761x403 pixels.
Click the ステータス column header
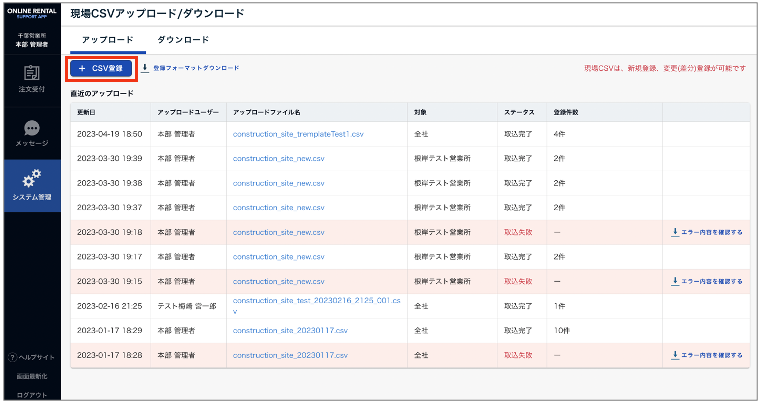point(520,112)
